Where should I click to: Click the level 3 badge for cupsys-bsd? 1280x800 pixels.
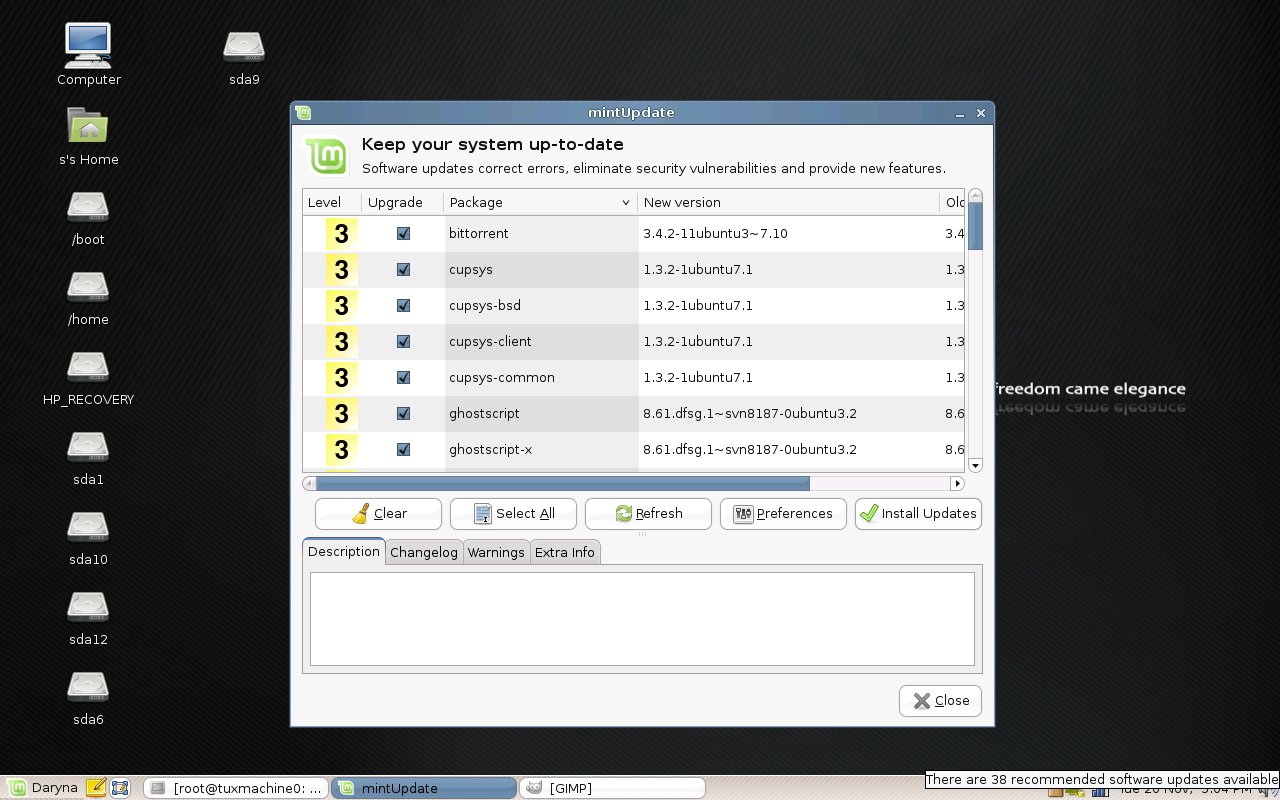[x=341, y=306]
